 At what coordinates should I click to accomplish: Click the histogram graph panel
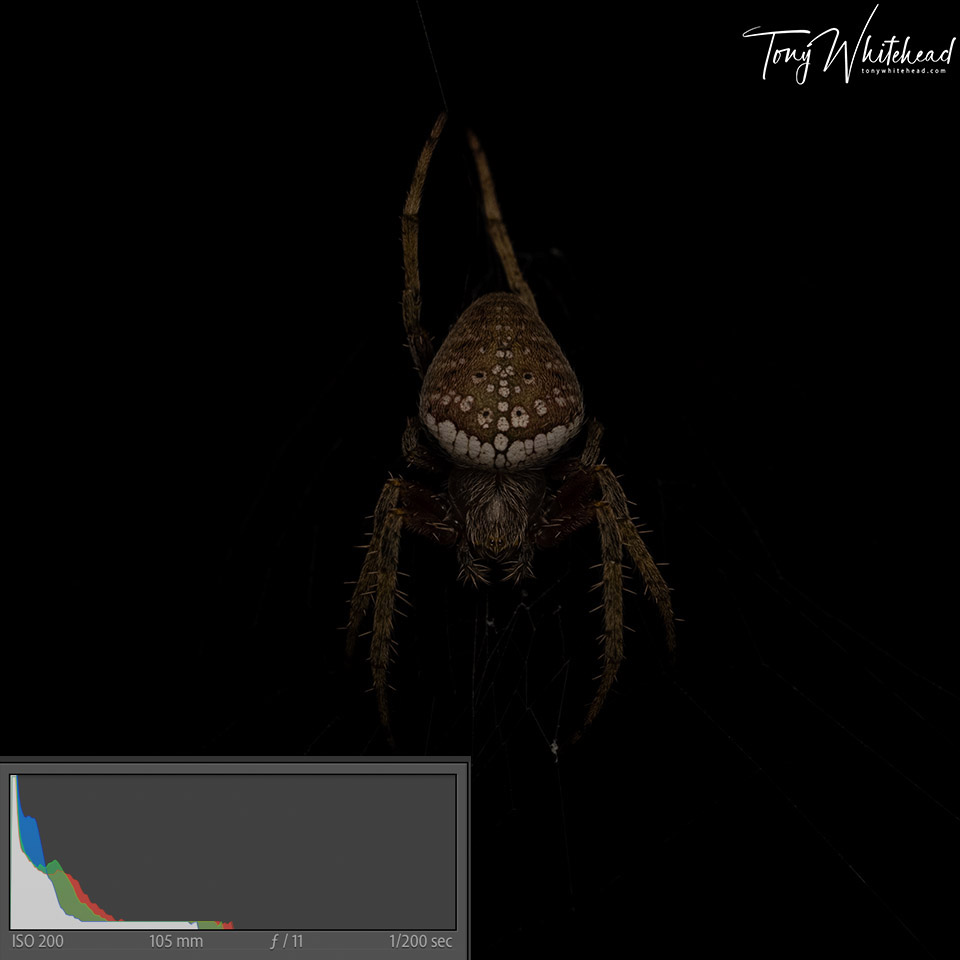[x=233, y=852]
